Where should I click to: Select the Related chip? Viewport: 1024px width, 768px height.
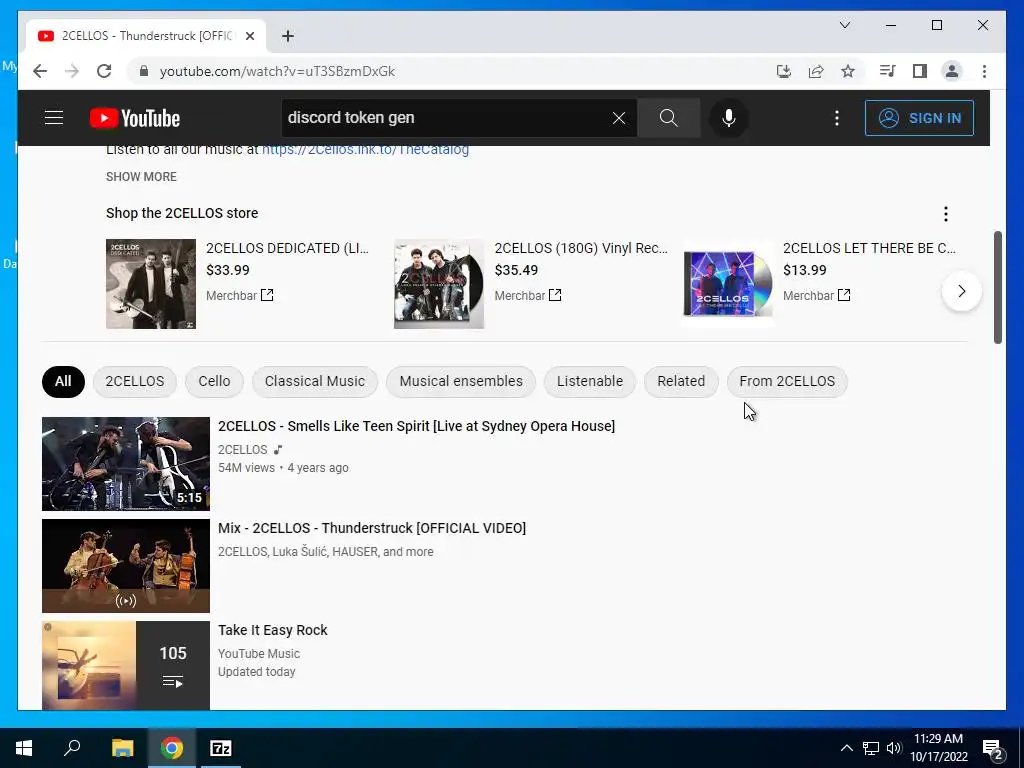(681, 381)
